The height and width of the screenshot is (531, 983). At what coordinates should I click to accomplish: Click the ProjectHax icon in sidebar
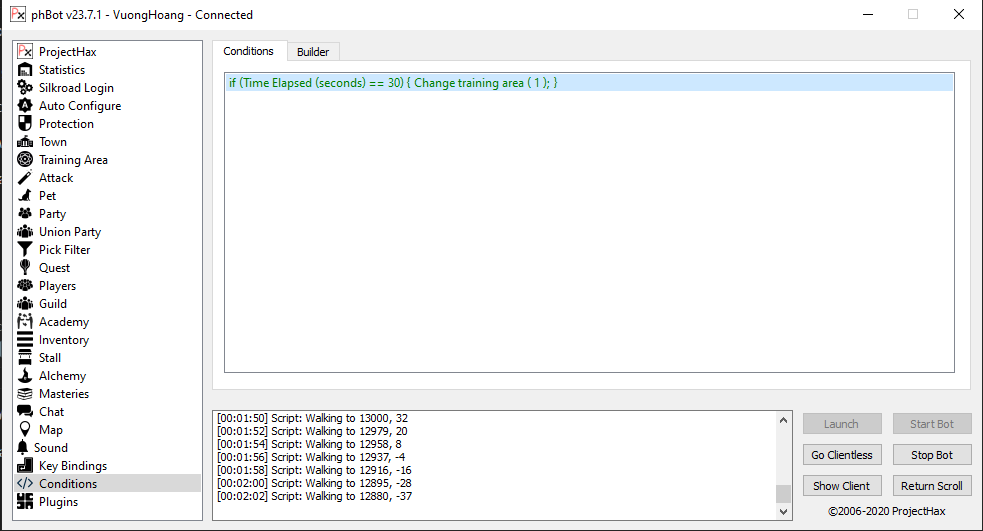pos(25,52)
